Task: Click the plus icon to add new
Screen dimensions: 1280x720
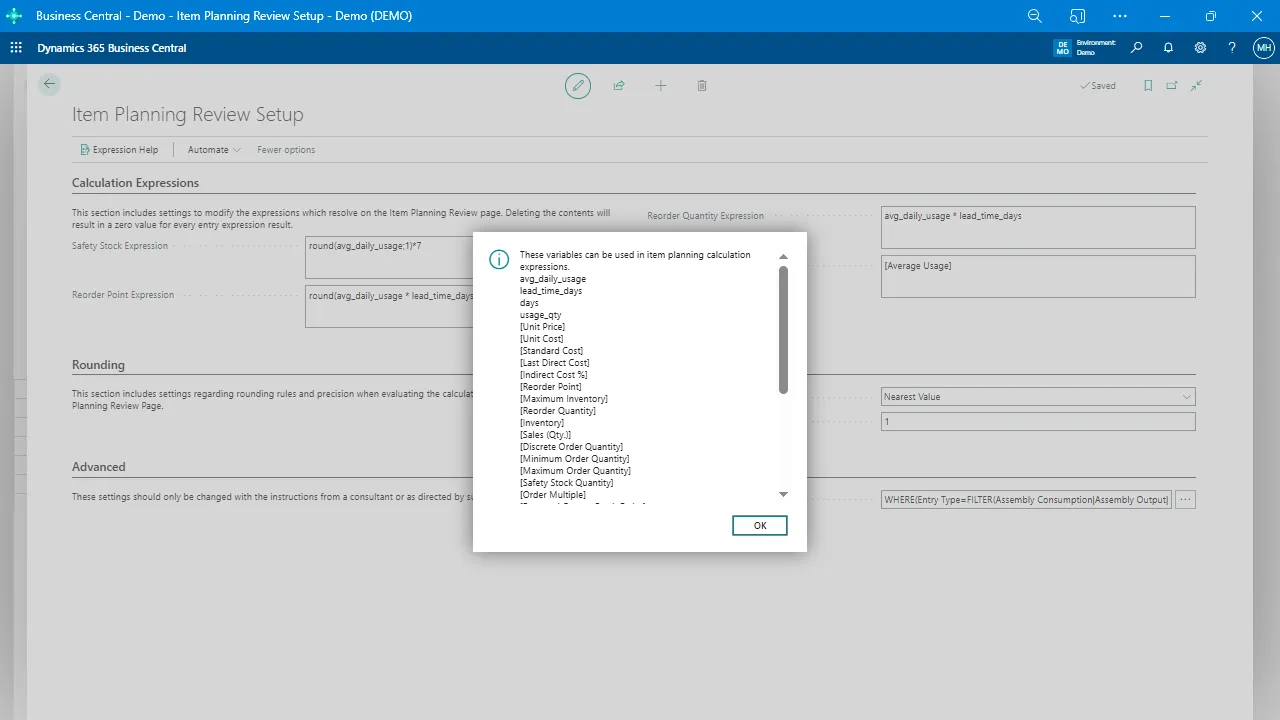Action: [x=660, y=86]
